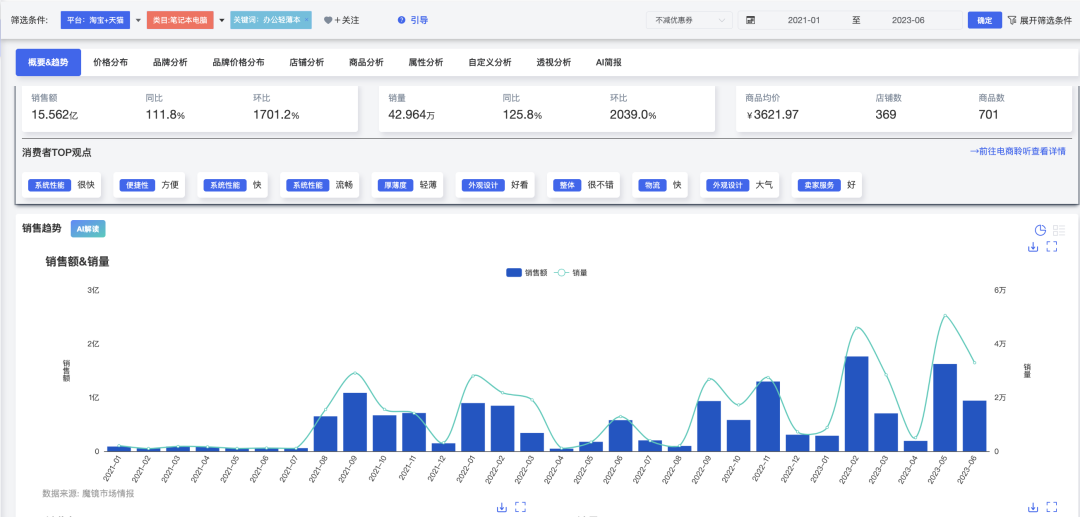Download the bottom-right chart below the trend
The width and height of the screenshot is (1080, 517).
(x=1032, y=507)
